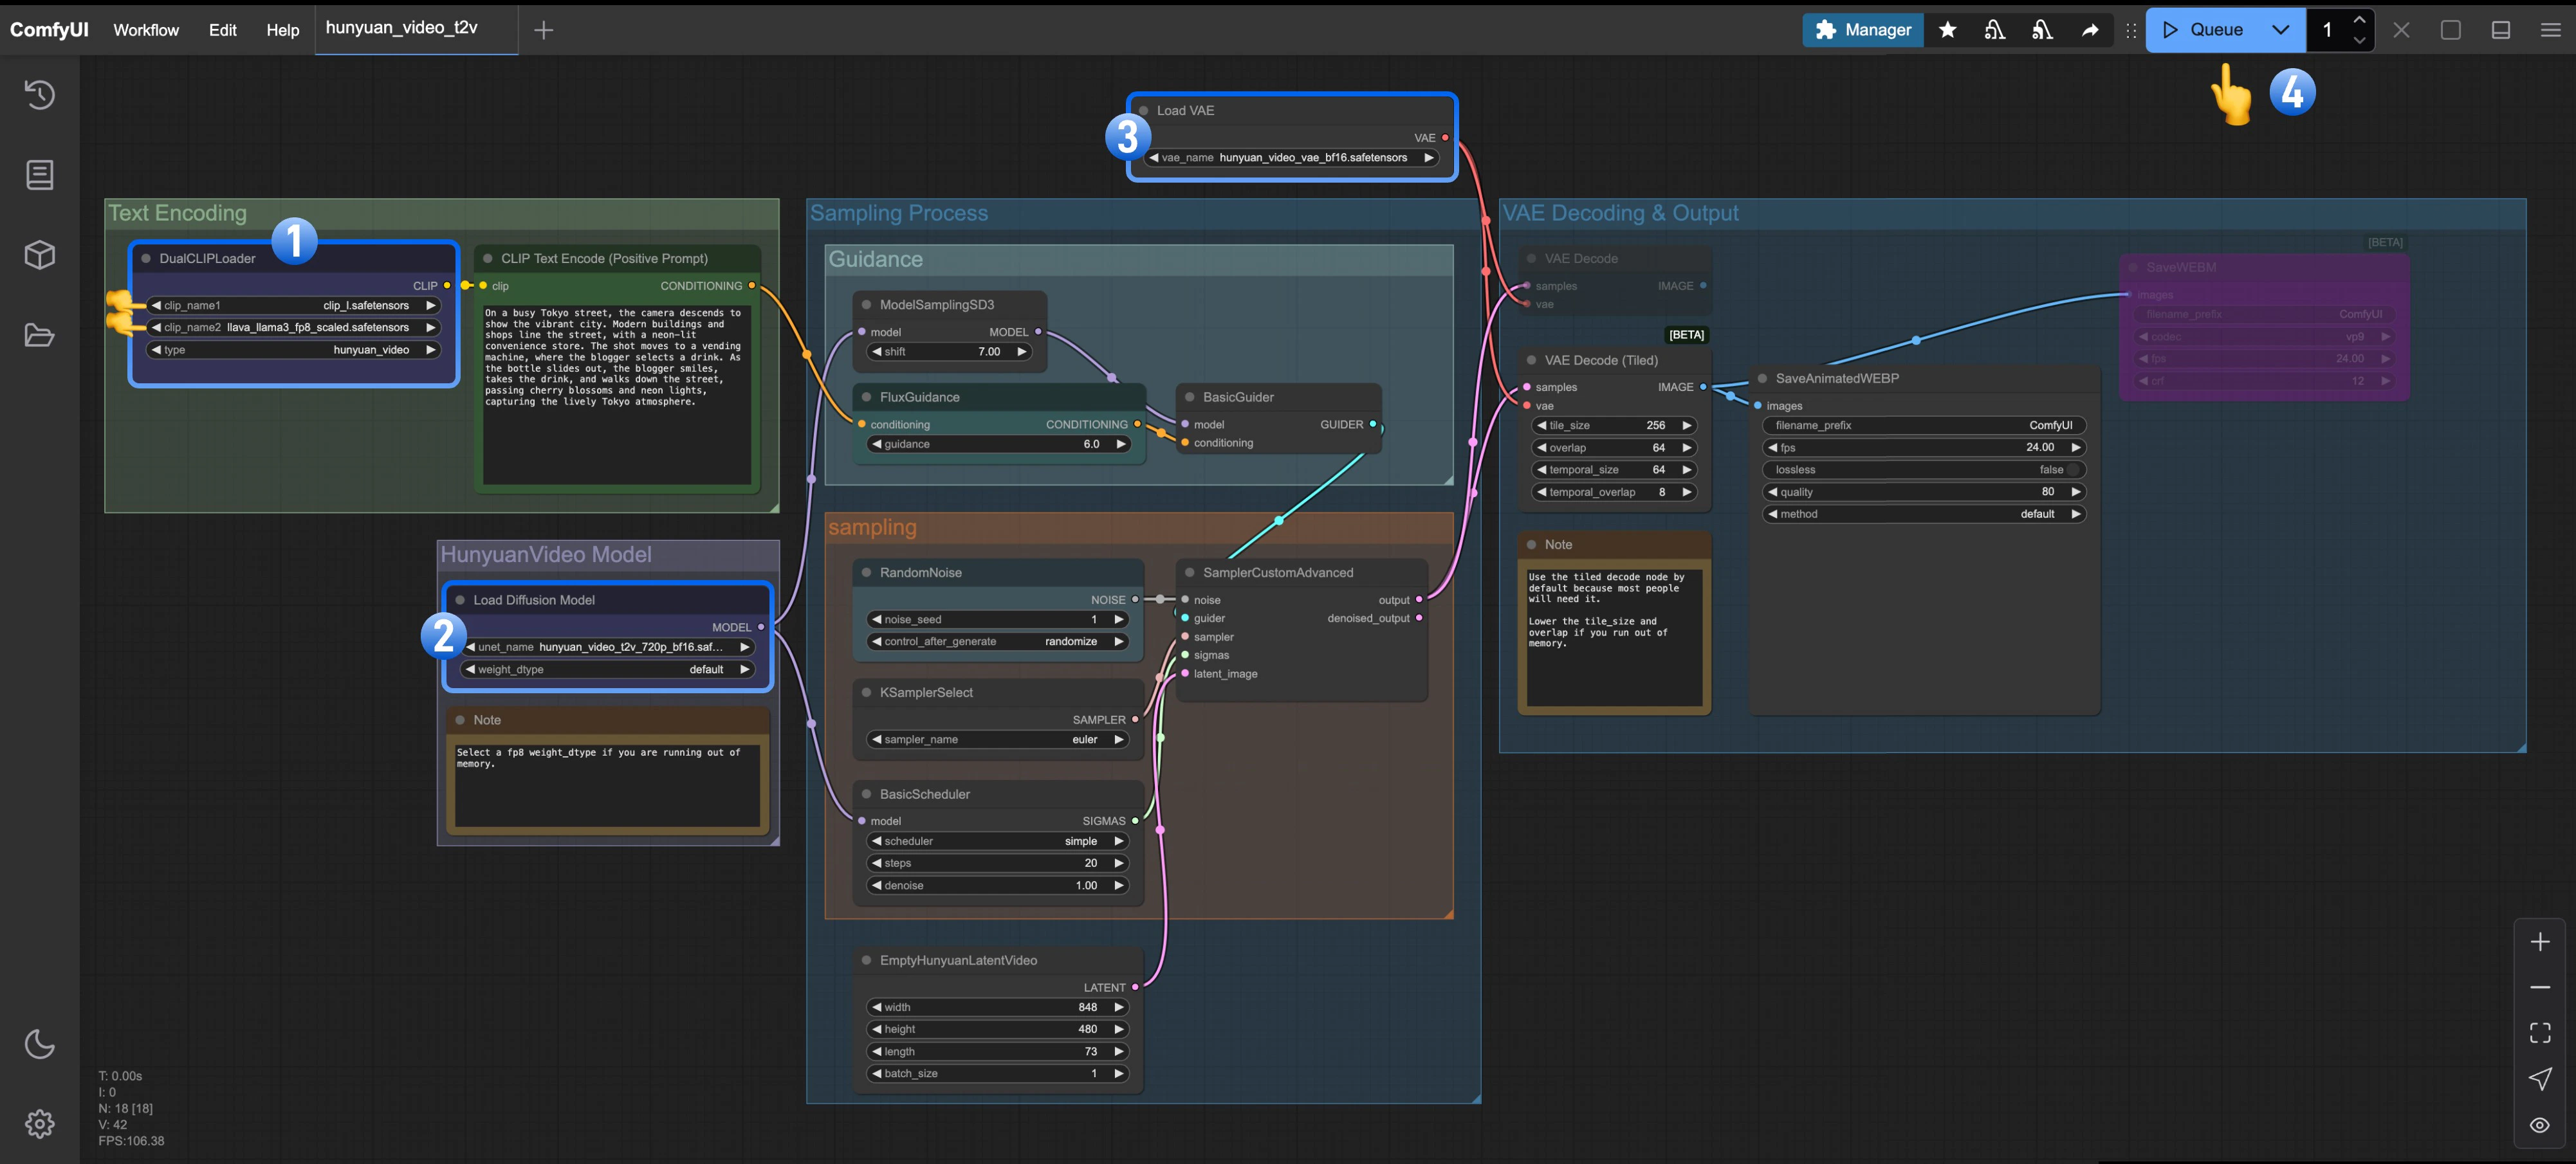2576x1164 pixels.
Task: Open the Queue options dropdown chevron
Action: pos(2280,30)
